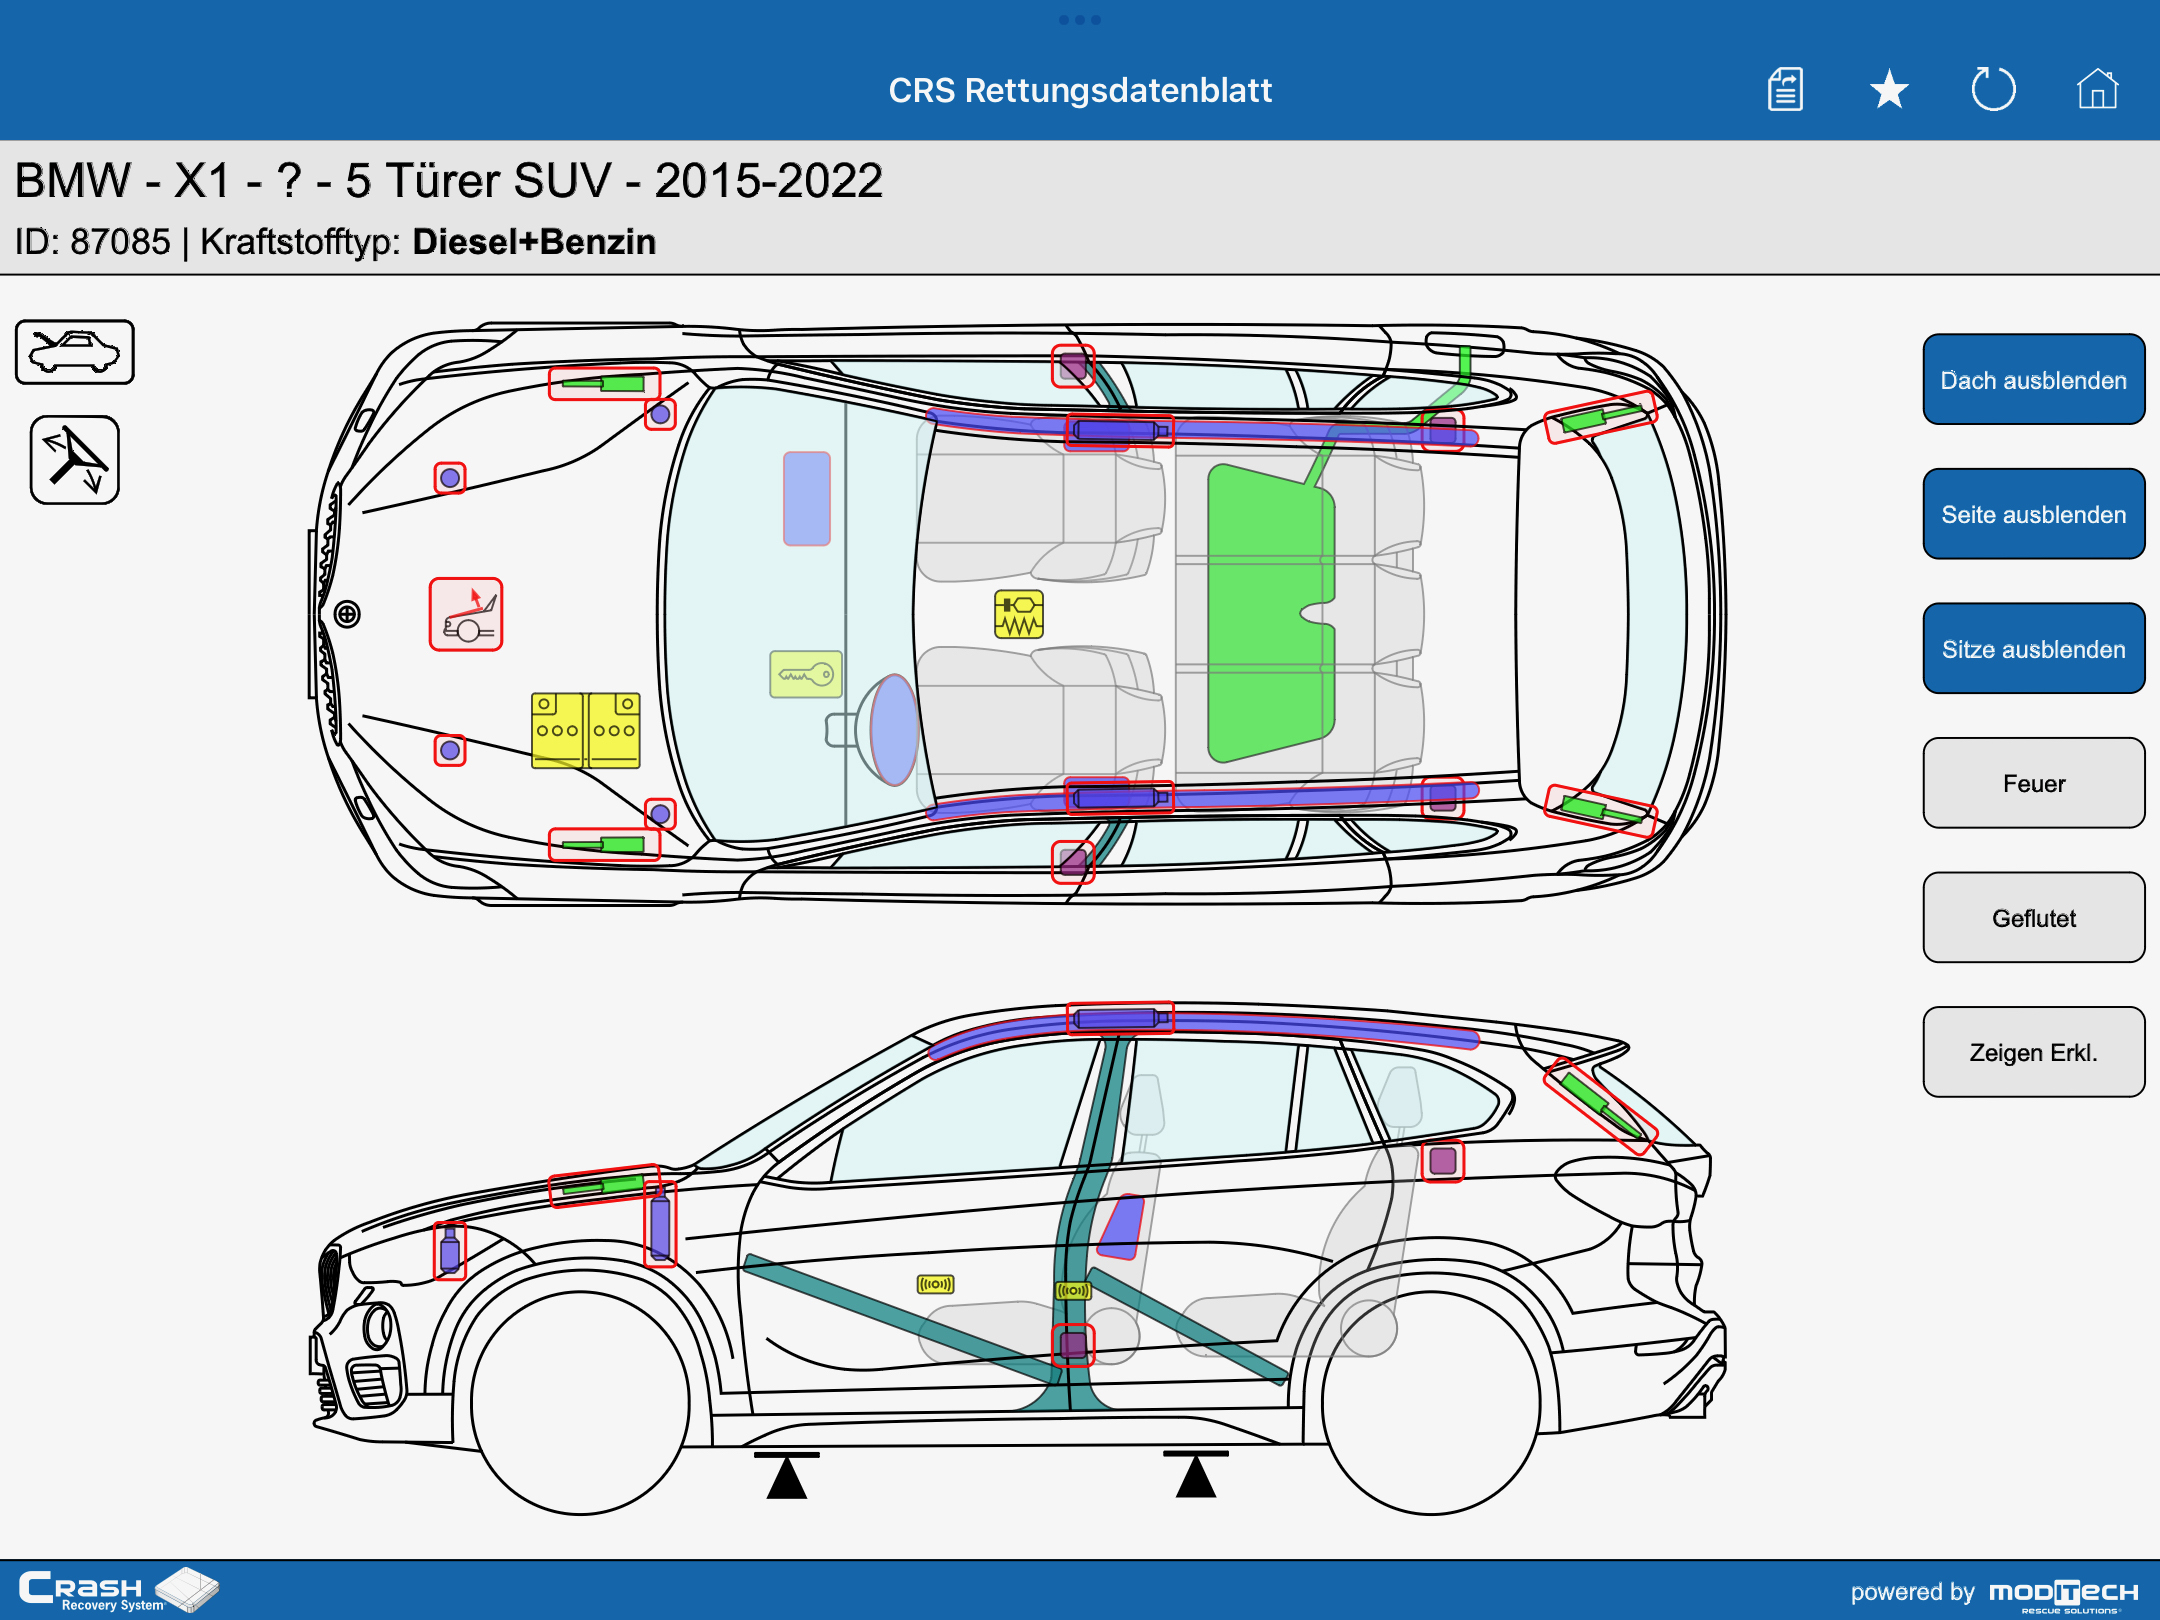Image resolution: width=2160 pixels, height=1620 pixels.
Task: Tap the refresh circular arrow icon
Action: click(1993, 89)
